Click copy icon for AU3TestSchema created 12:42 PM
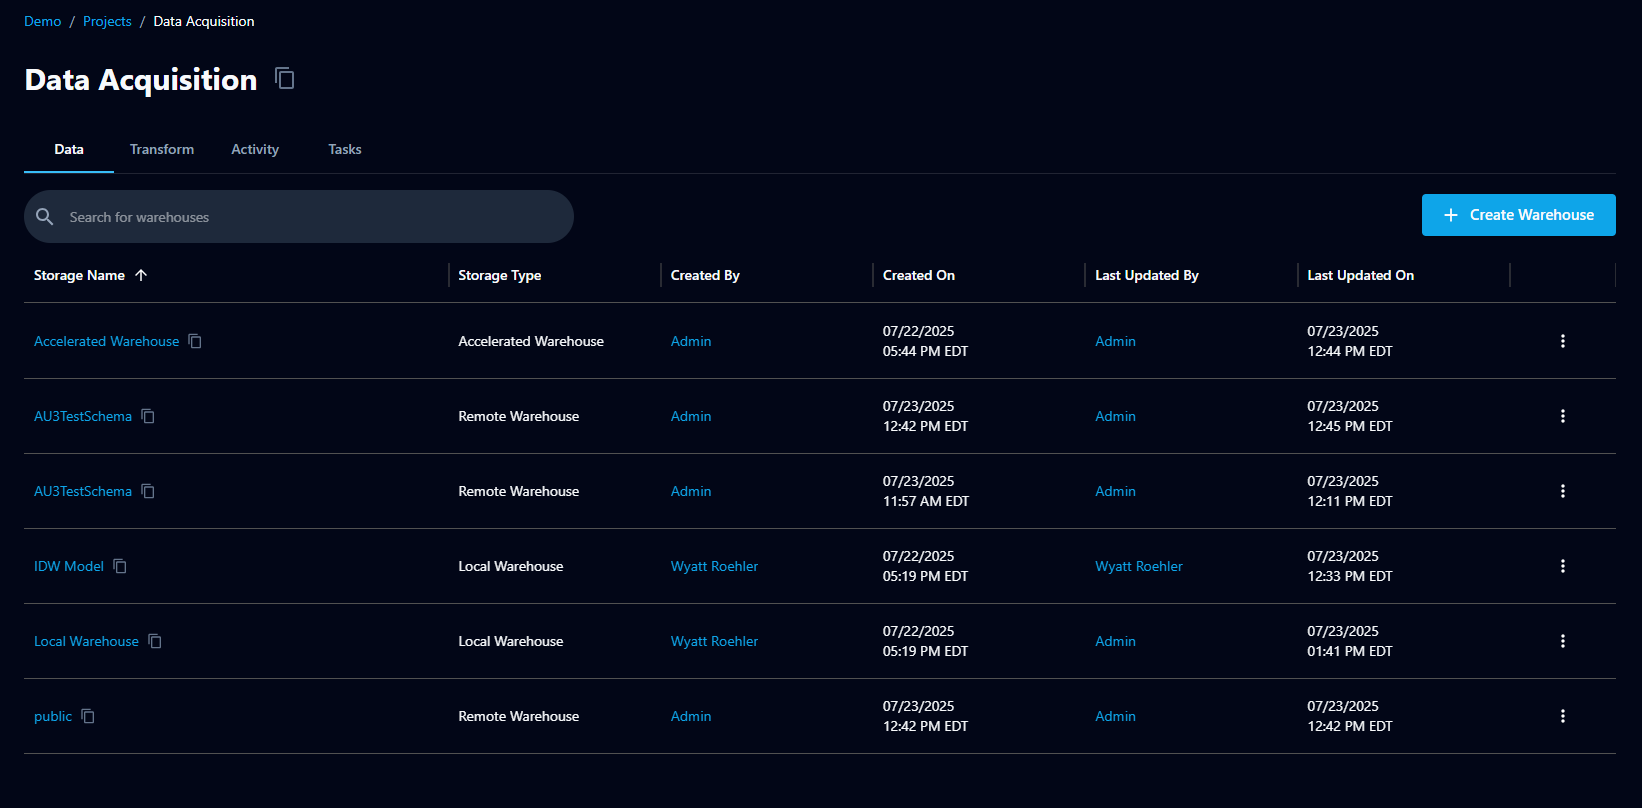Viewport: 1642px width, 808px height. pos(148,416)
